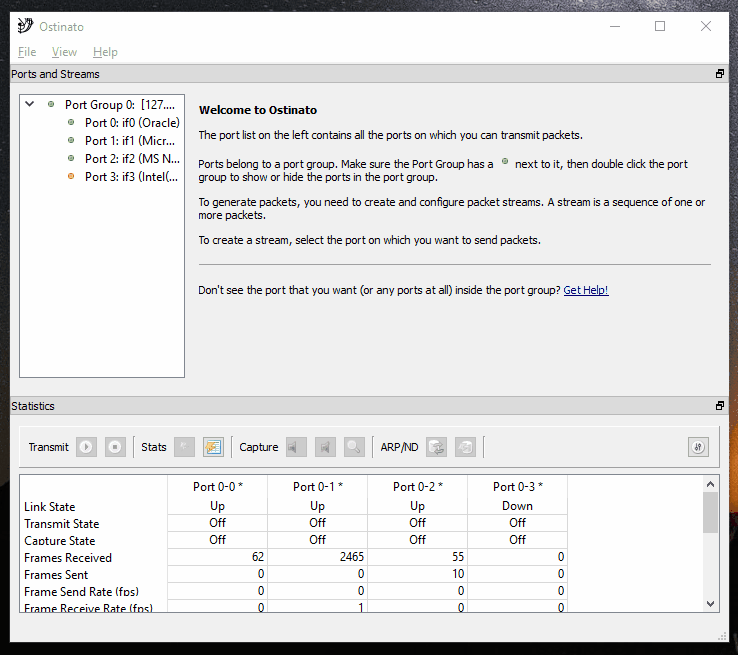Viewport: 738px width, 655px height.
Task: View captured packets magnifier icon
Action: point(354,447)
